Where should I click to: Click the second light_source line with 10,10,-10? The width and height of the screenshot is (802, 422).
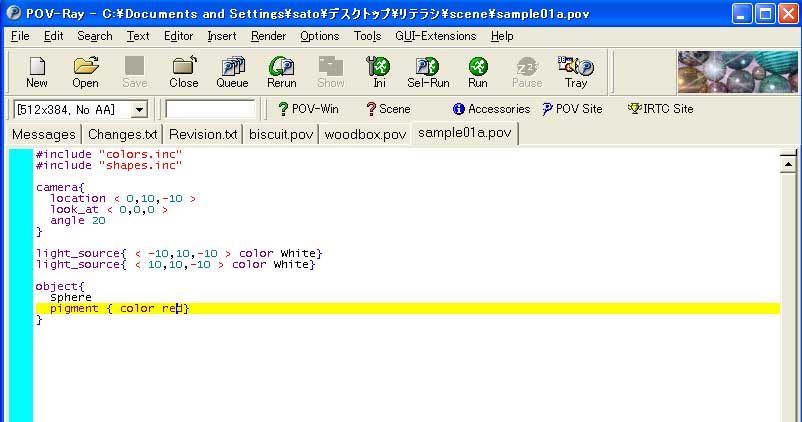coord(175,264)
